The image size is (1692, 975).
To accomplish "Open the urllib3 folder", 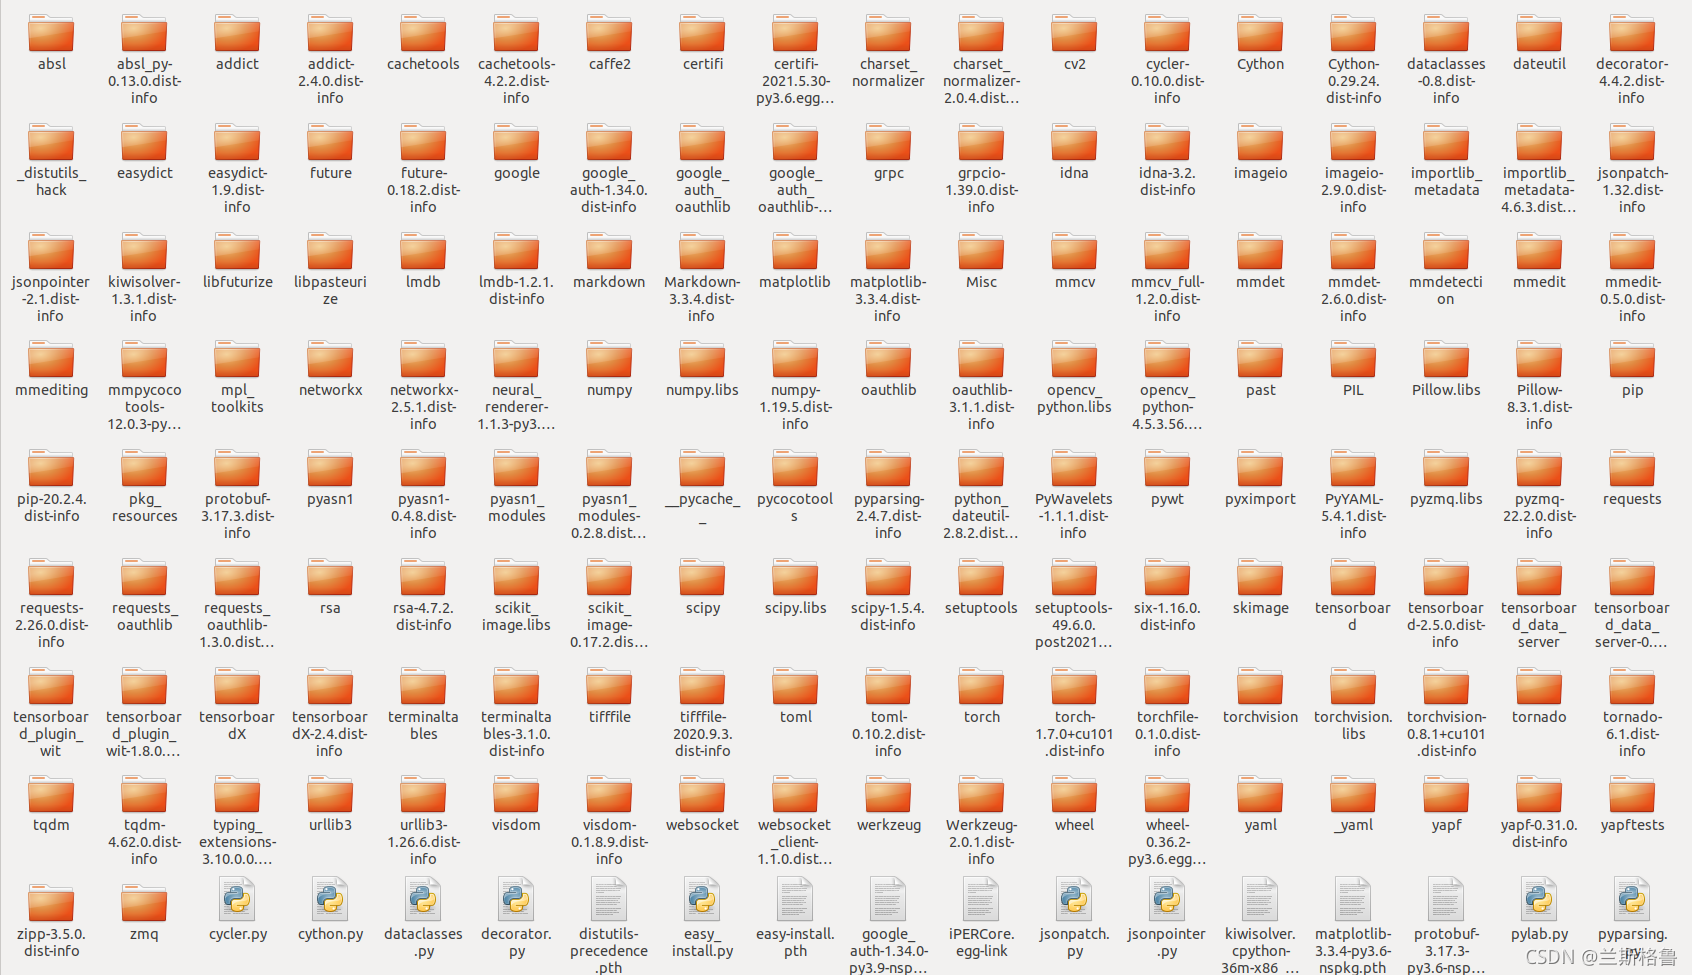I will click(x=330, y=795).
